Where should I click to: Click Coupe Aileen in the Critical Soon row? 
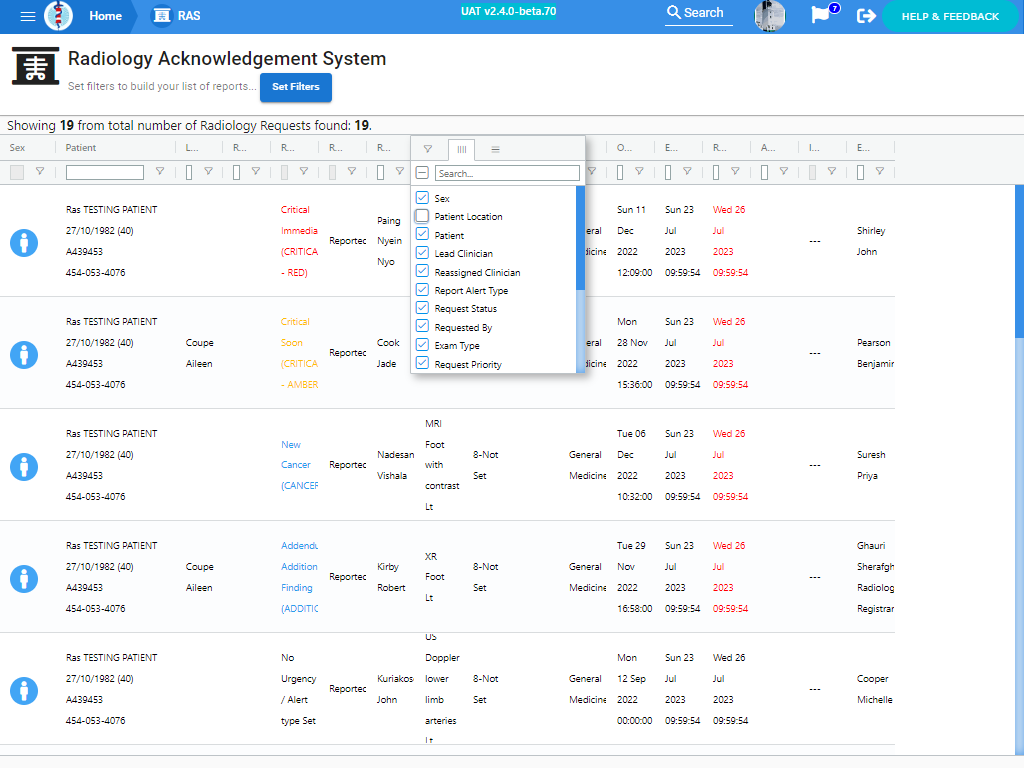click(199, 353)
